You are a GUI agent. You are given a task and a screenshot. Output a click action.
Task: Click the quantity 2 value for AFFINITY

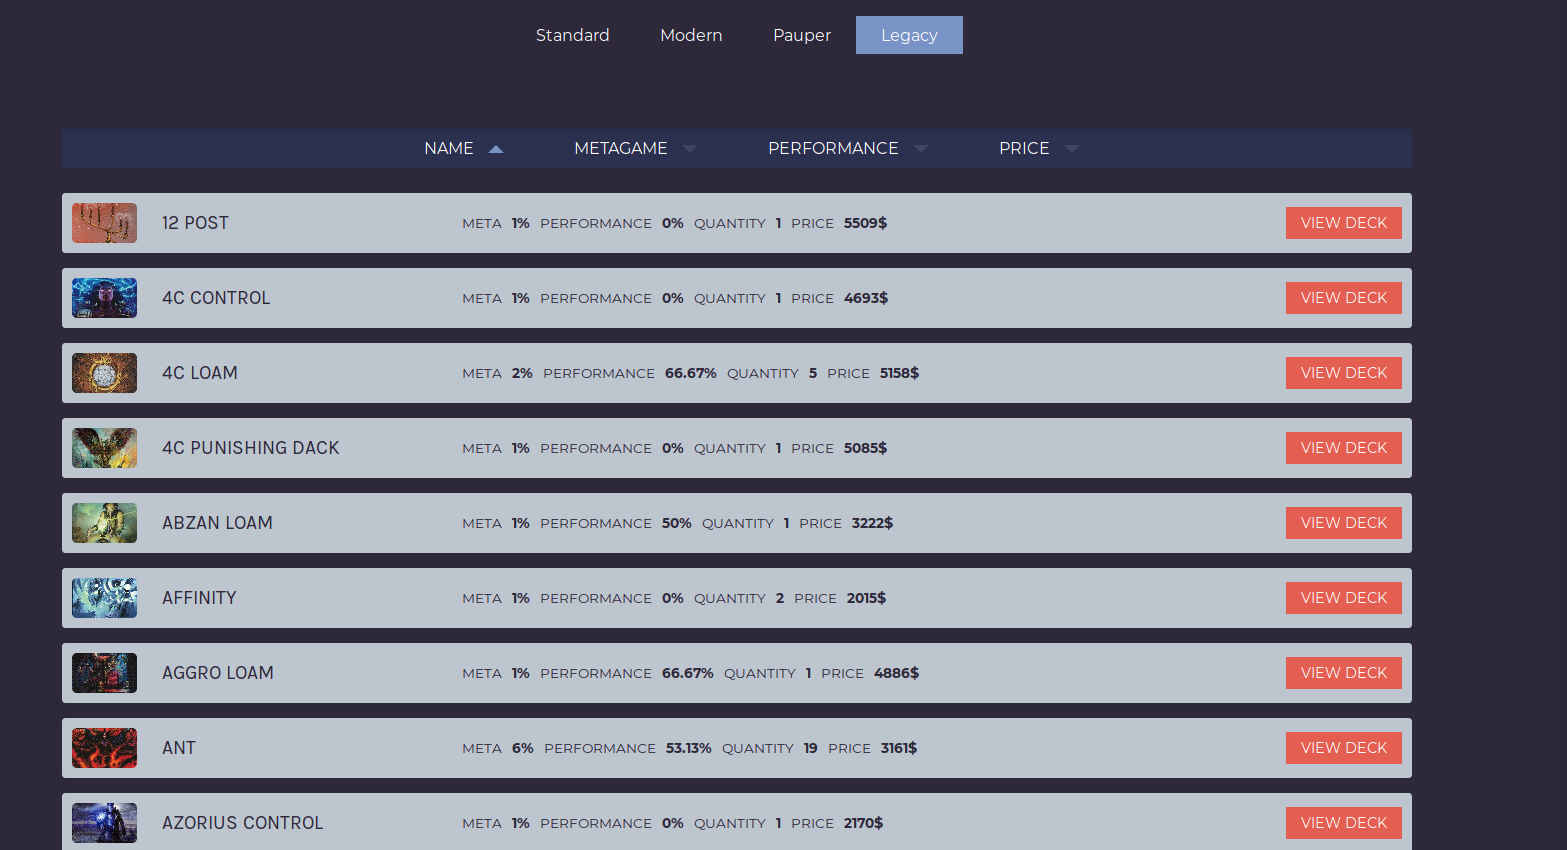(780, 598)
